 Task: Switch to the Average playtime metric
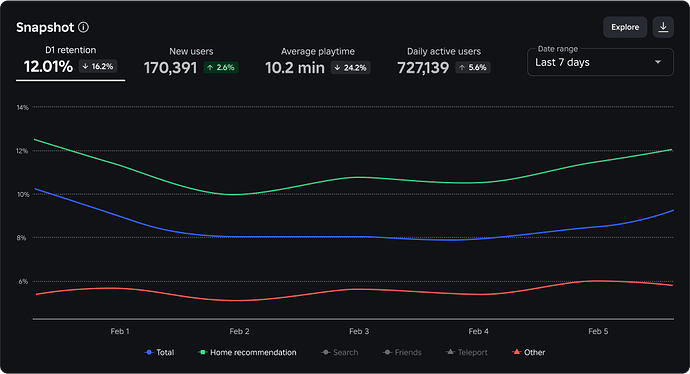[x=318, y=62]
